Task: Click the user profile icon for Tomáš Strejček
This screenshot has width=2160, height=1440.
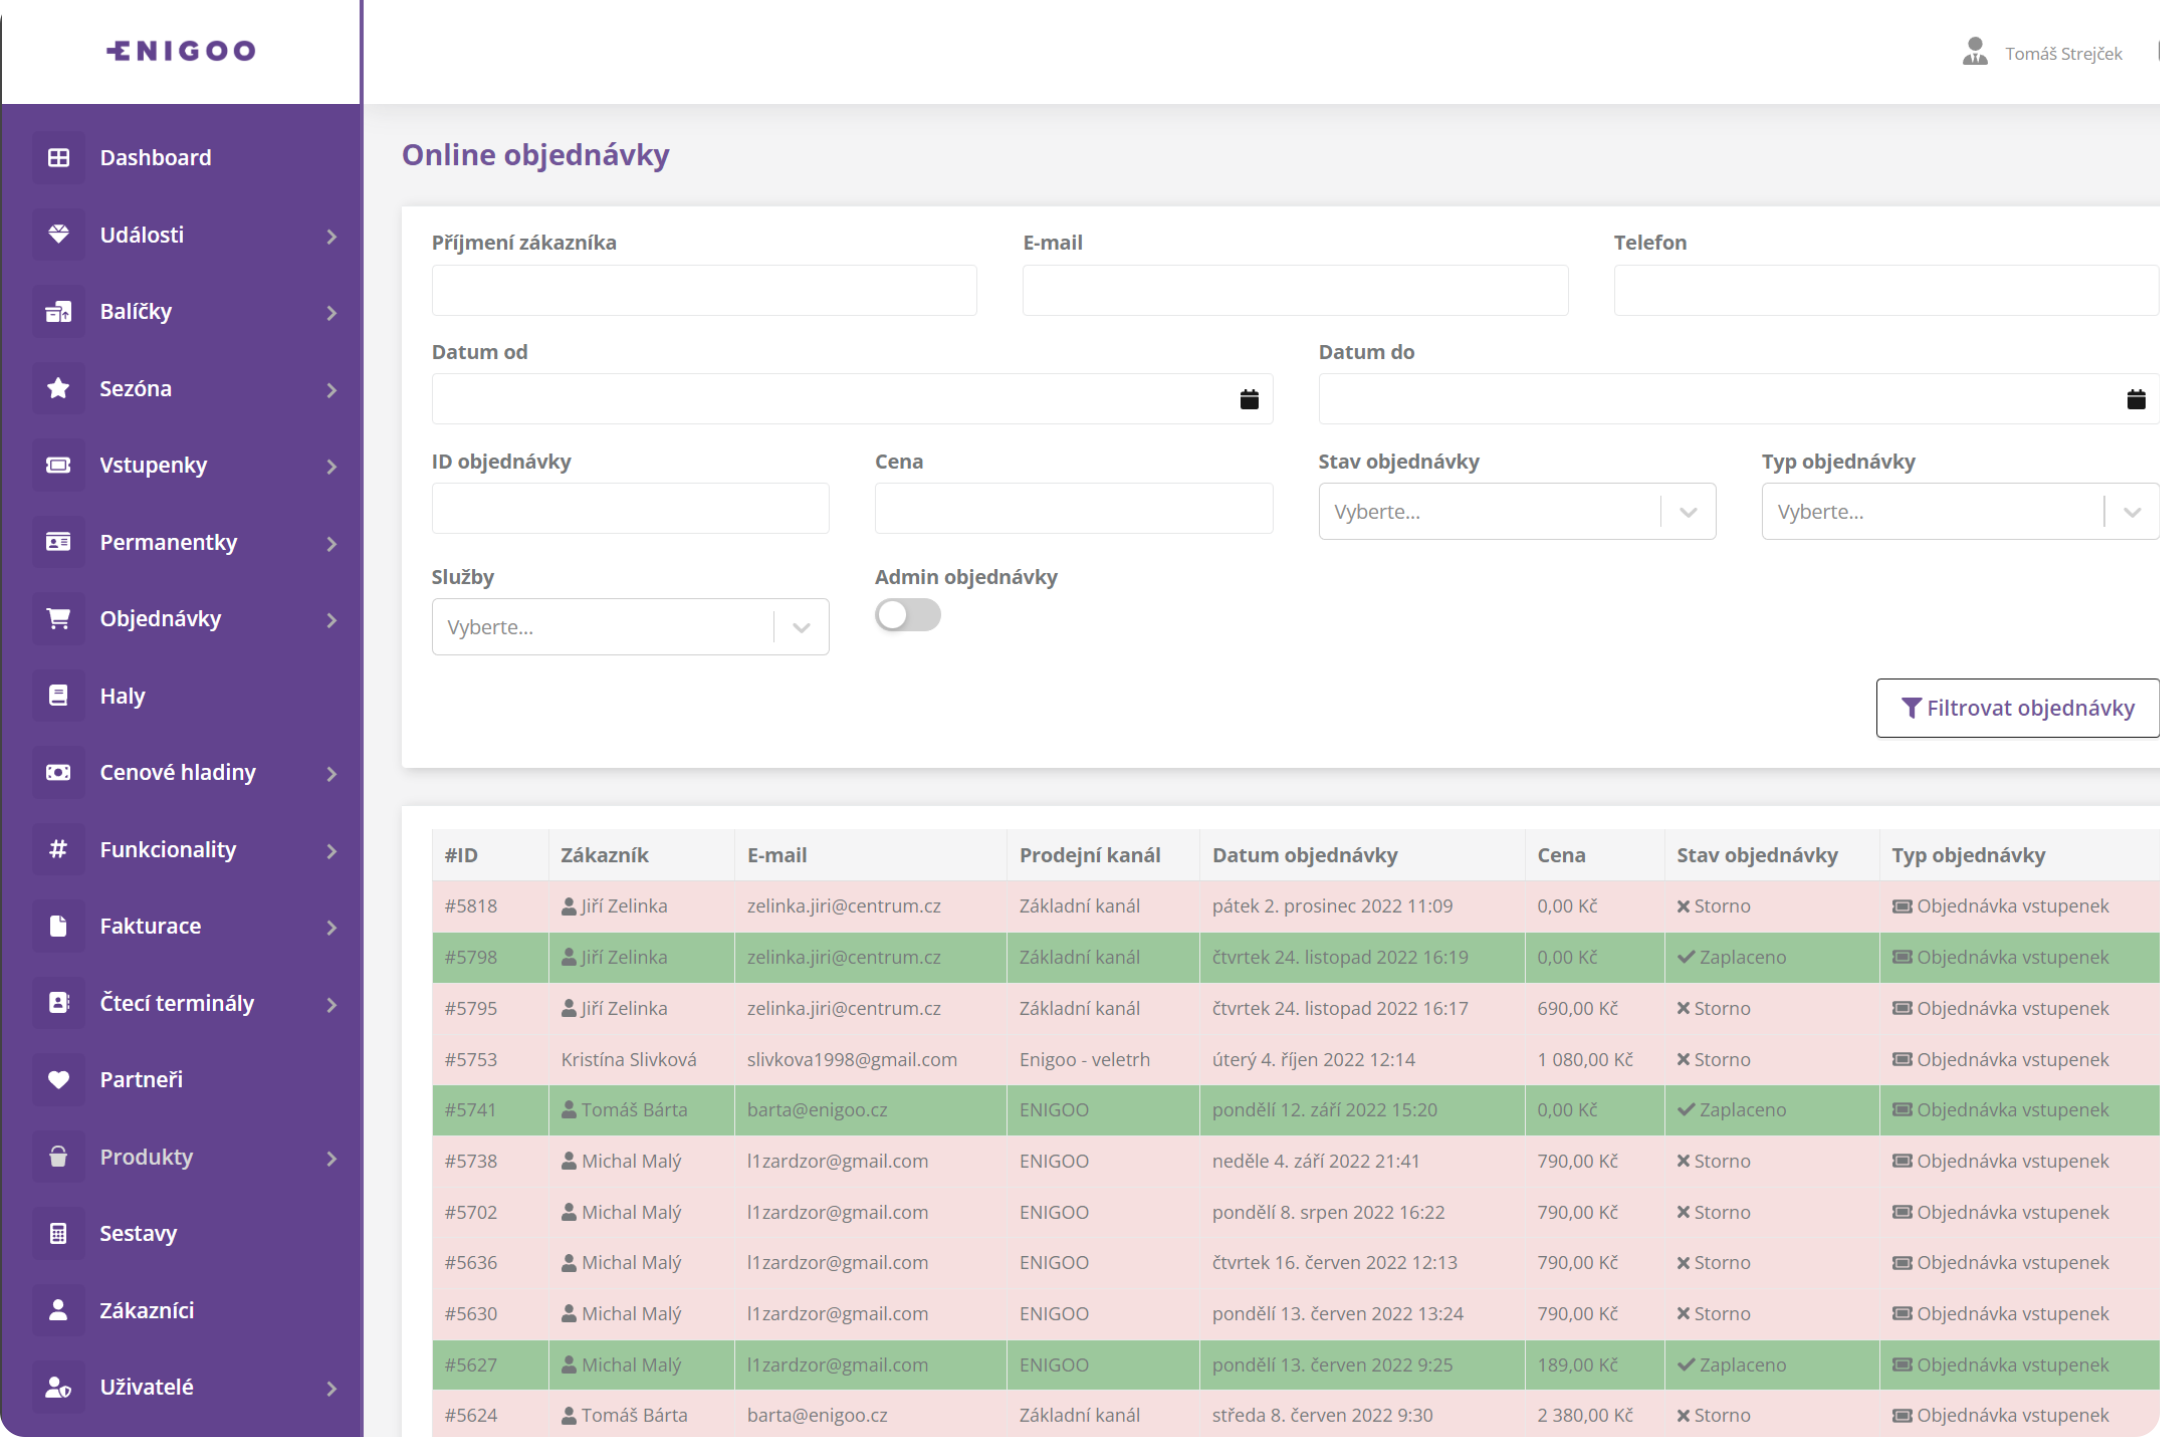Action: (1974, 52)
